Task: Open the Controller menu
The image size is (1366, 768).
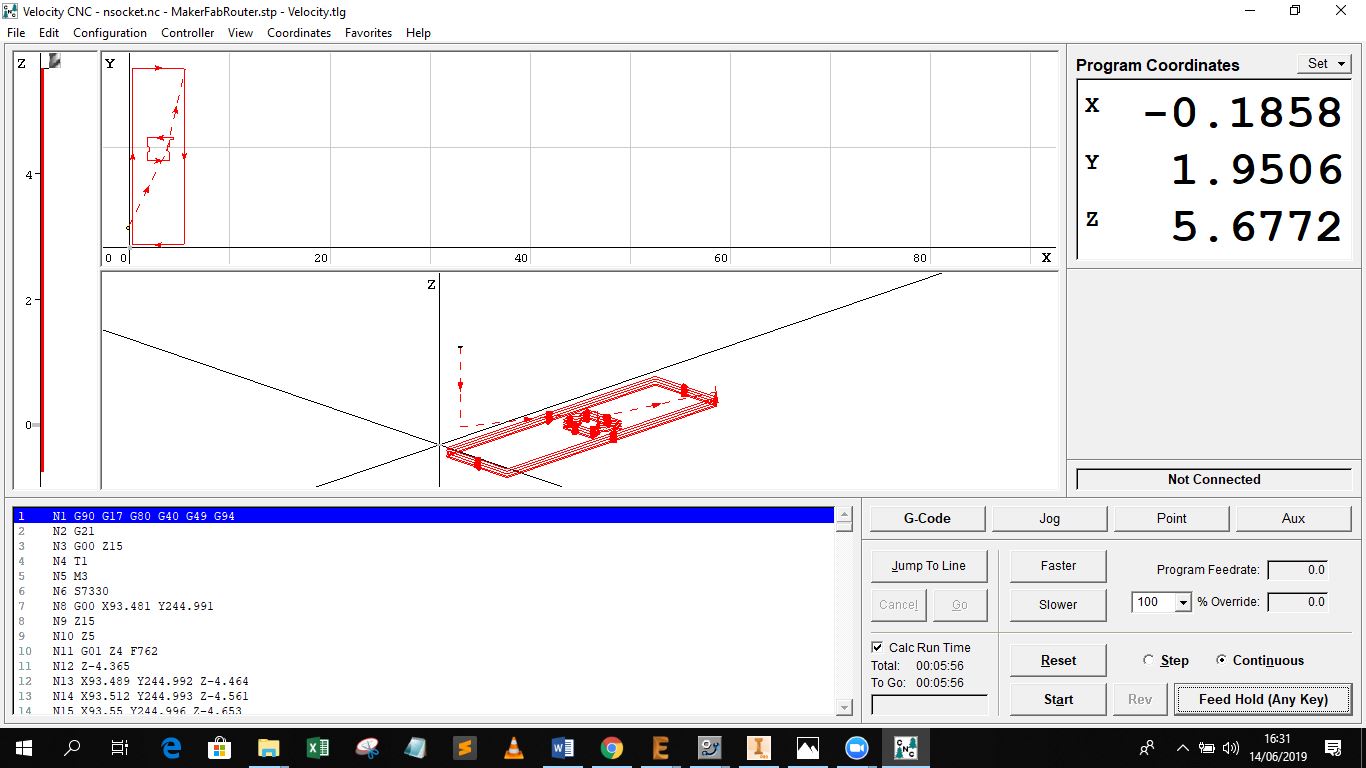Action: [x=188, y=33]
